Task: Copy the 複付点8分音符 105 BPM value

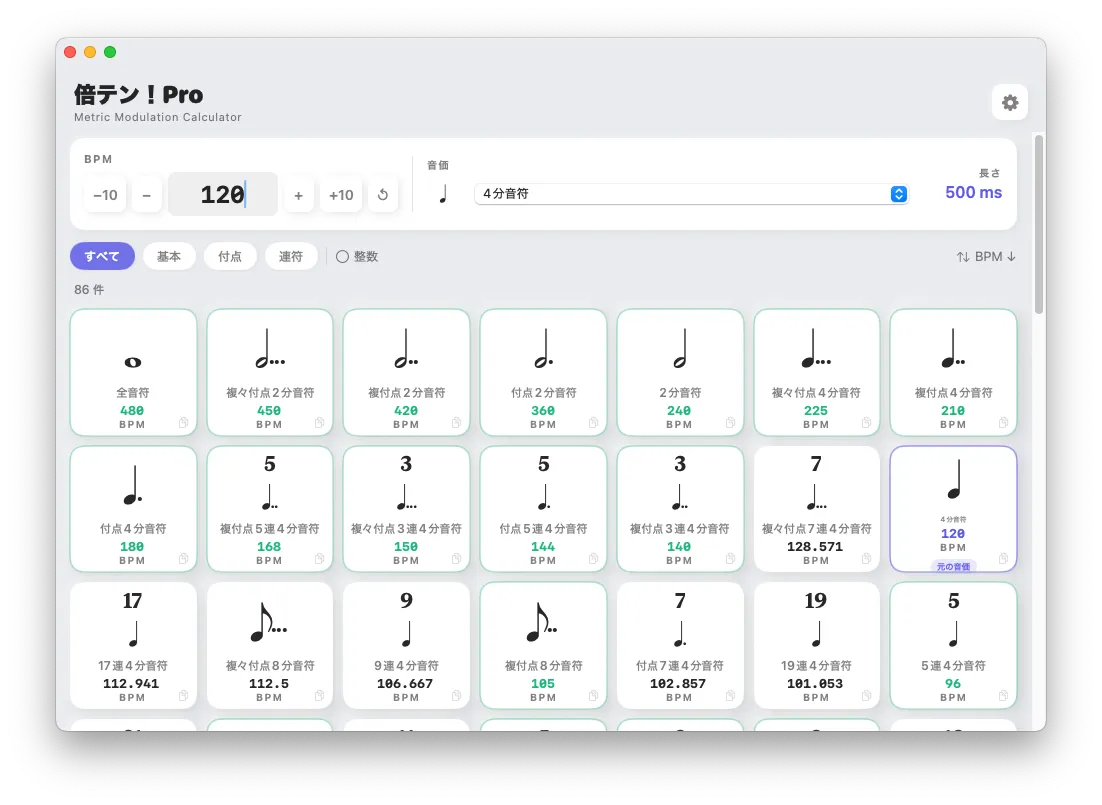Action: click(594, 695)
